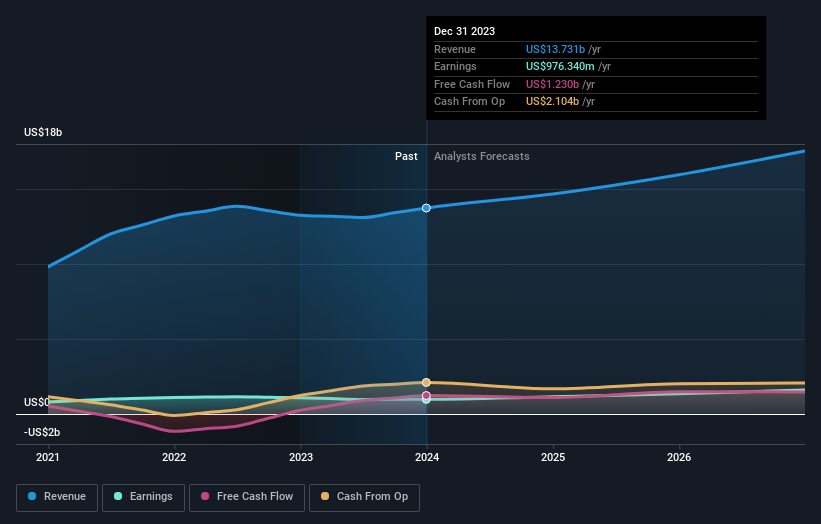The height and width of the screenshot is (524, 821).
Task: Click the Analysts Forecasts section label
Action: pos(481,156)
